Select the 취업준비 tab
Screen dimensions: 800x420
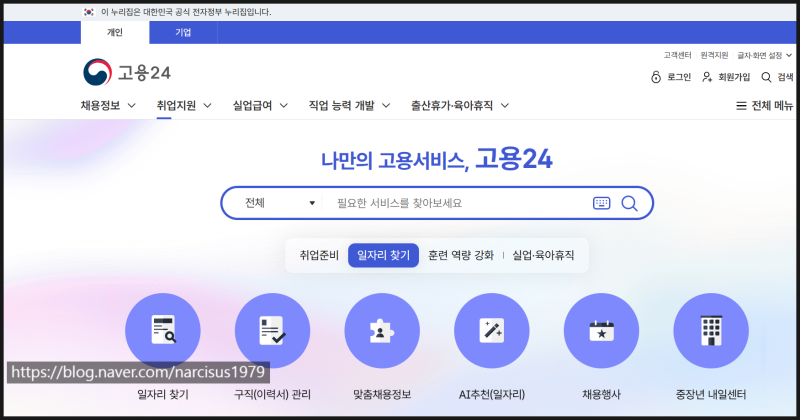click(x=319, y=255)
